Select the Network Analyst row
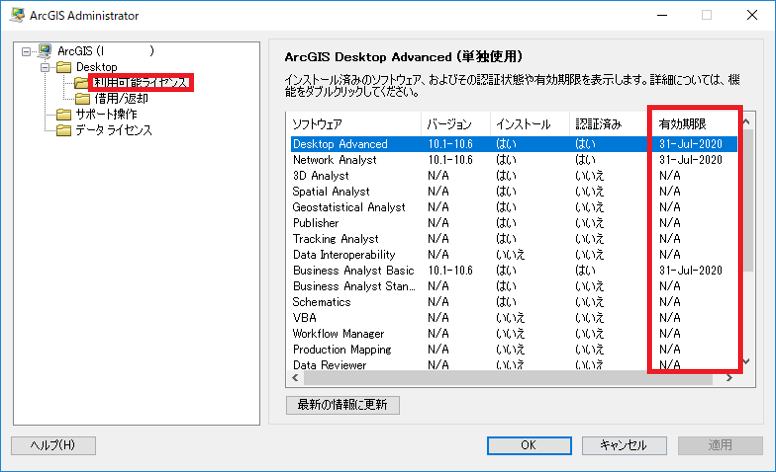This screenshot has width=776, height=472. (514, 160)
